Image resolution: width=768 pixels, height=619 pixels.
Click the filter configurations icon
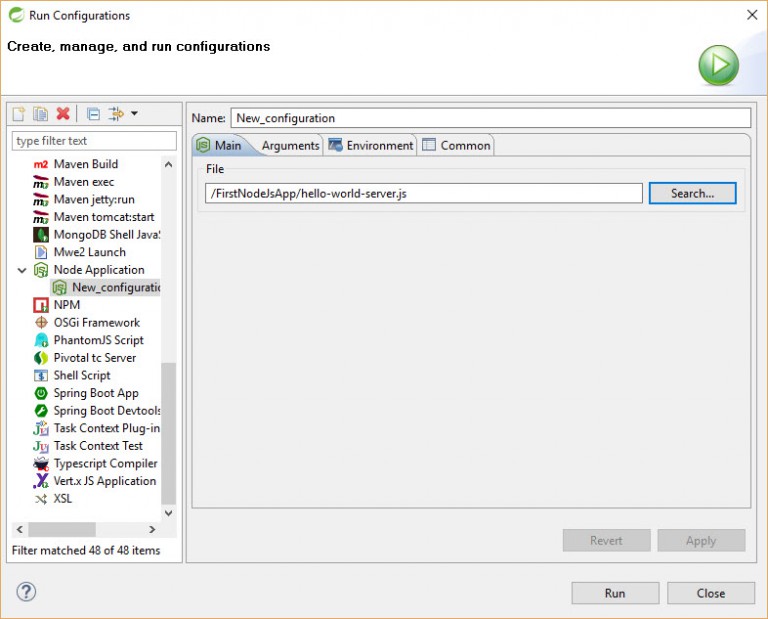point(116,114)
